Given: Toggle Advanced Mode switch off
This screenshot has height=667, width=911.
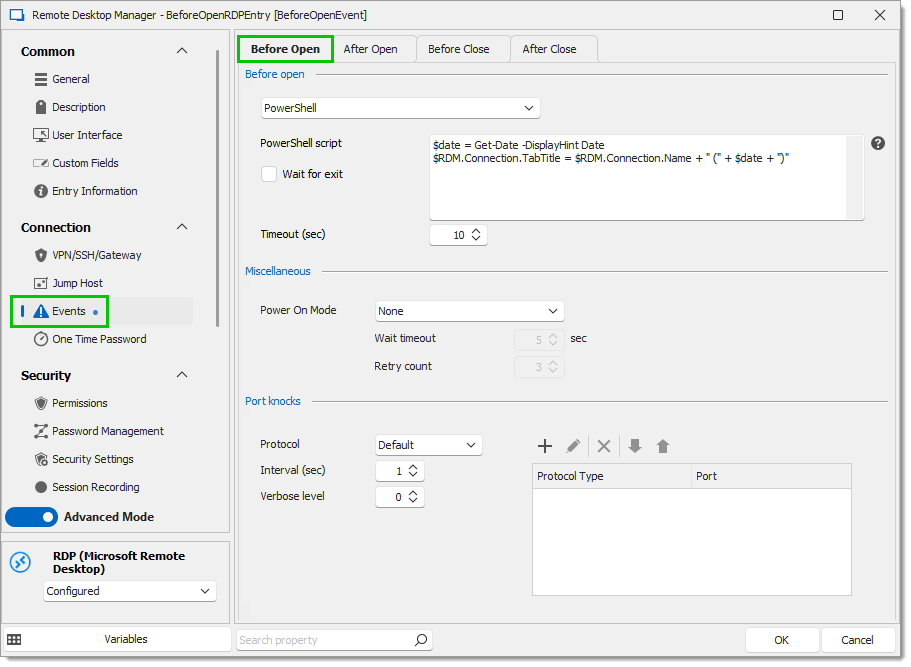Looking at the screenshot, I should click(x=31, y=517).
